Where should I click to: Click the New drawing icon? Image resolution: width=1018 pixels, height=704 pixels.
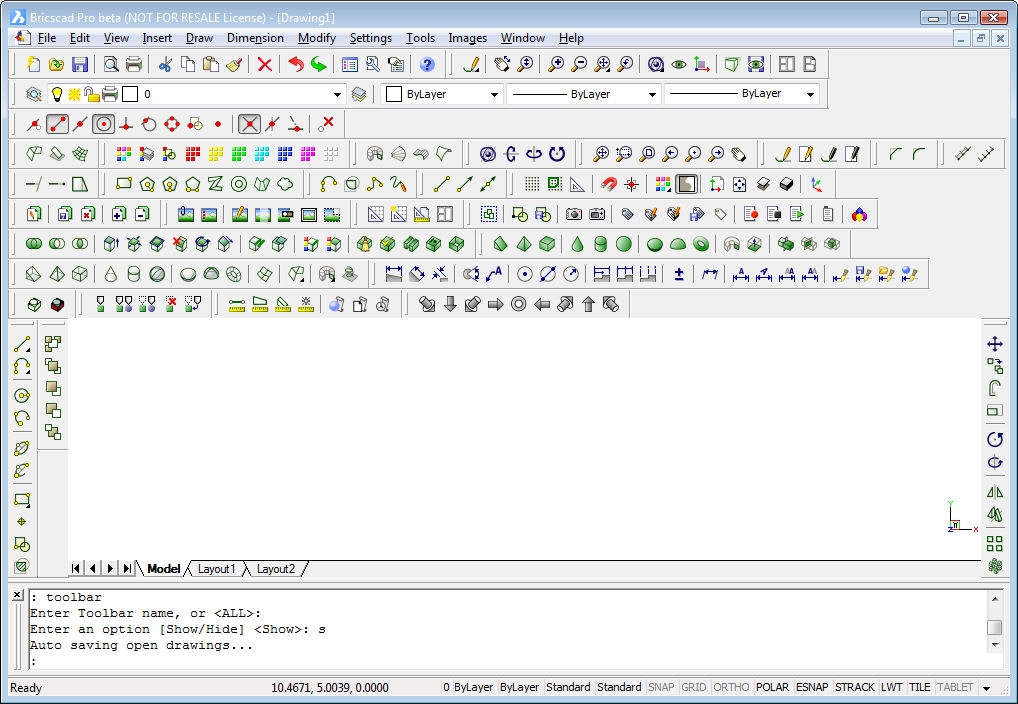(33, 64)
